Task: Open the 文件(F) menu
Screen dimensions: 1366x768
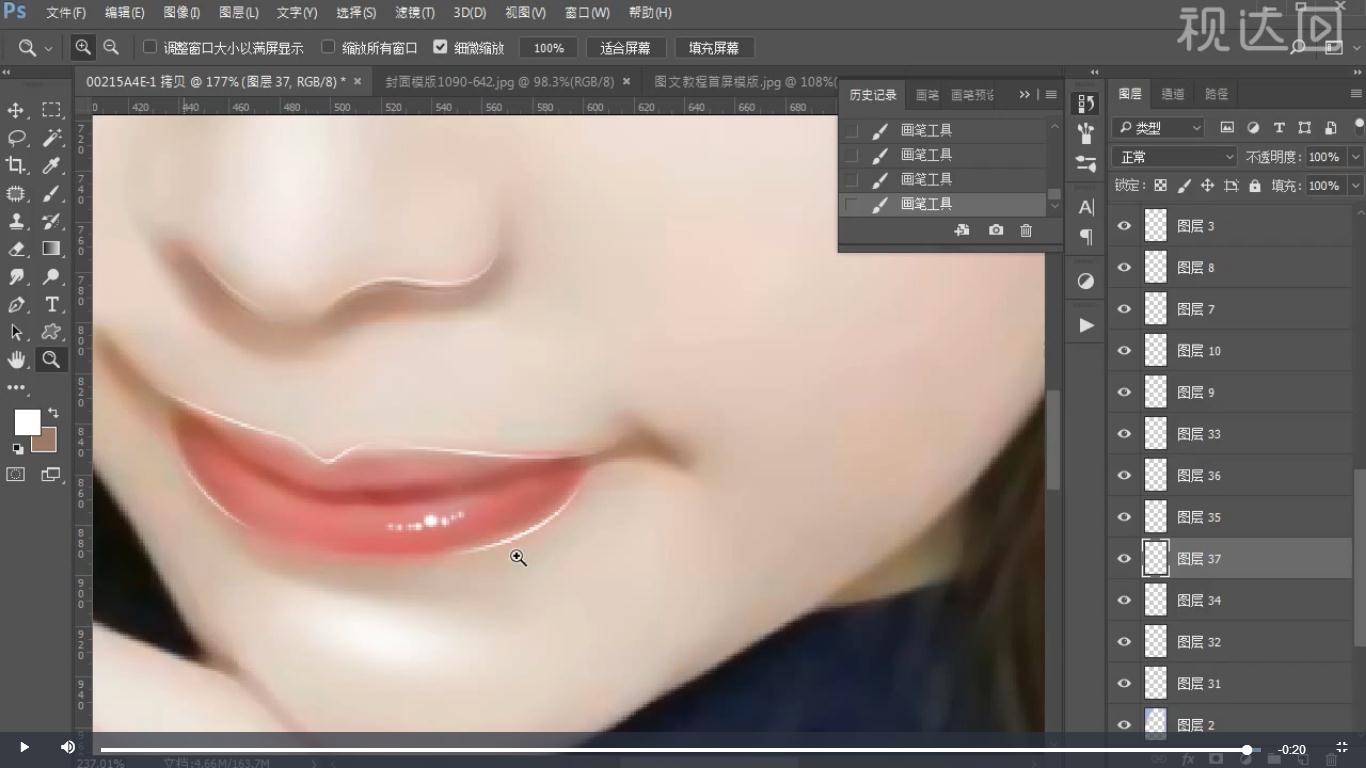Action: 66,13
